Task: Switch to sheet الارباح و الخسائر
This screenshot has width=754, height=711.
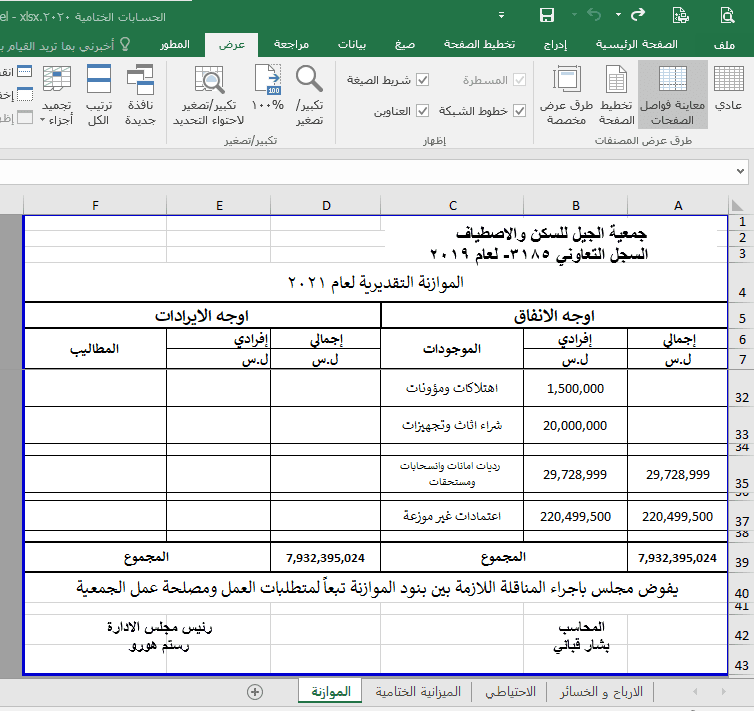Action: (x=601, y=692)
